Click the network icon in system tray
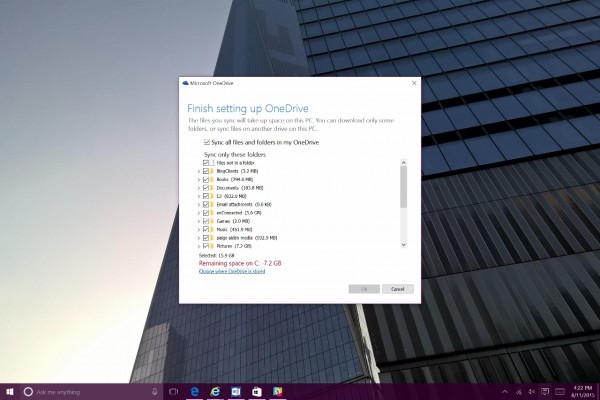Image resolution: width=600 pixels, height=400 pixels. (x=518, y=392)
